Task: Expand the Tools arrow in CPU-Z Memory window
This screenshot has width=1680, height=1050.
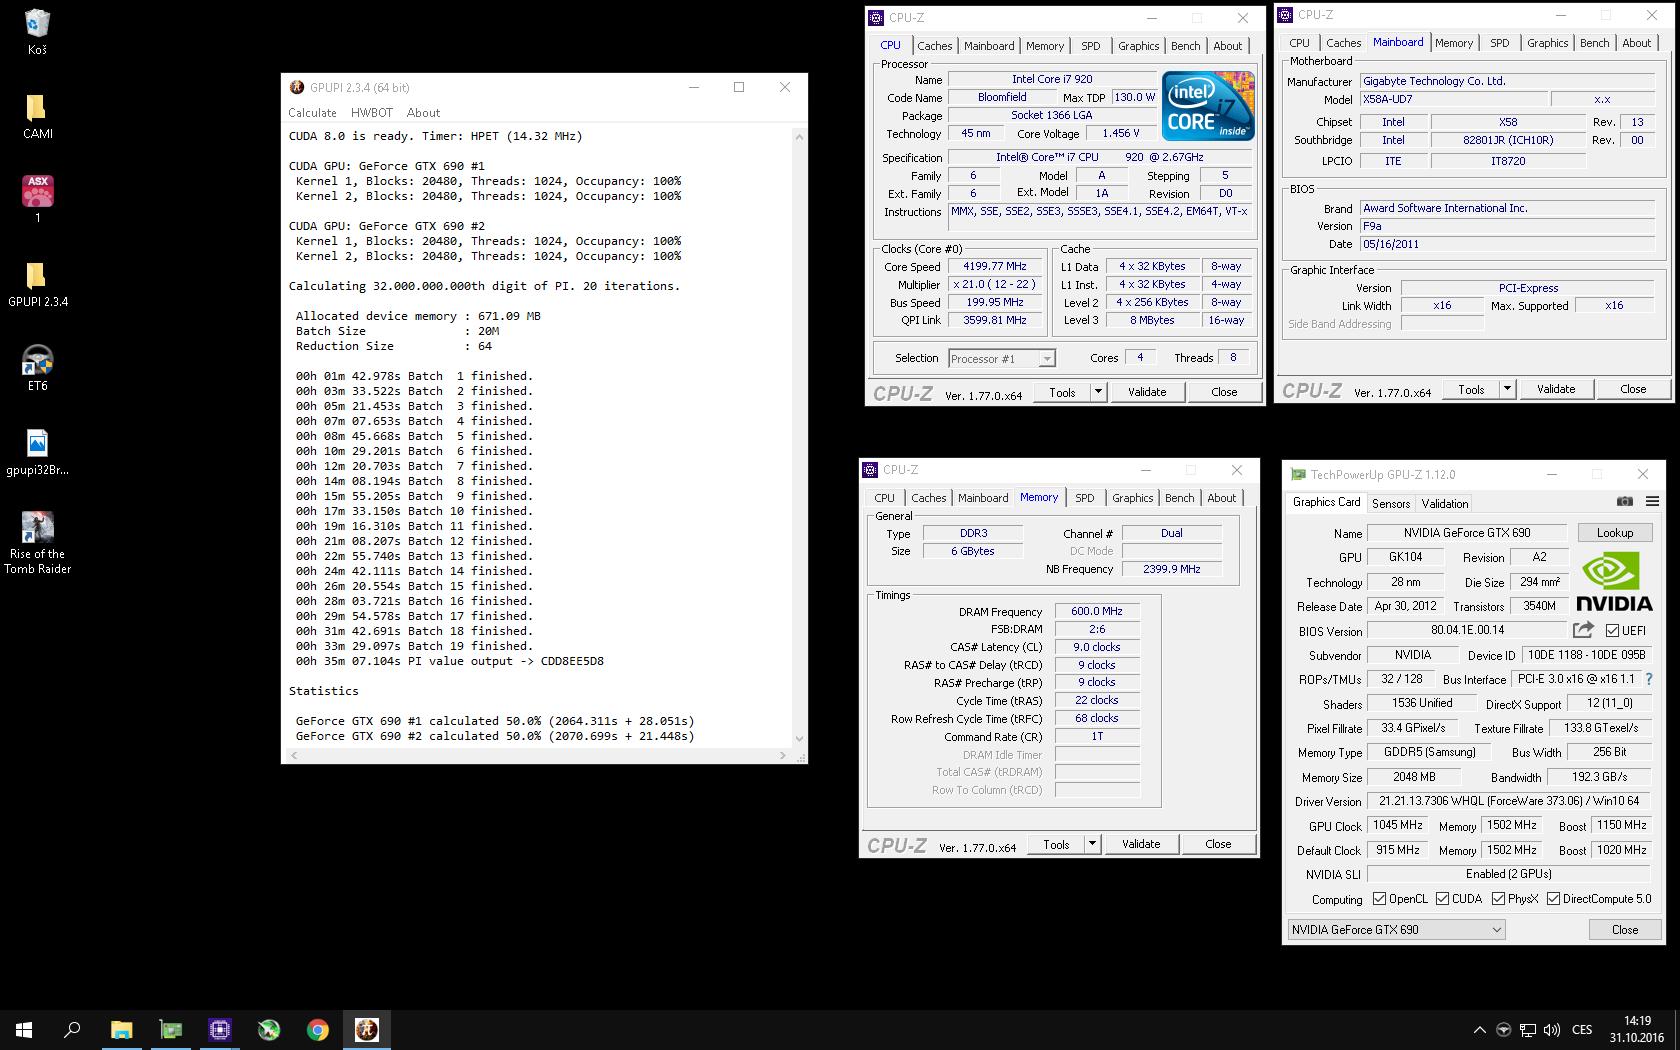Action: (1092, 844)
